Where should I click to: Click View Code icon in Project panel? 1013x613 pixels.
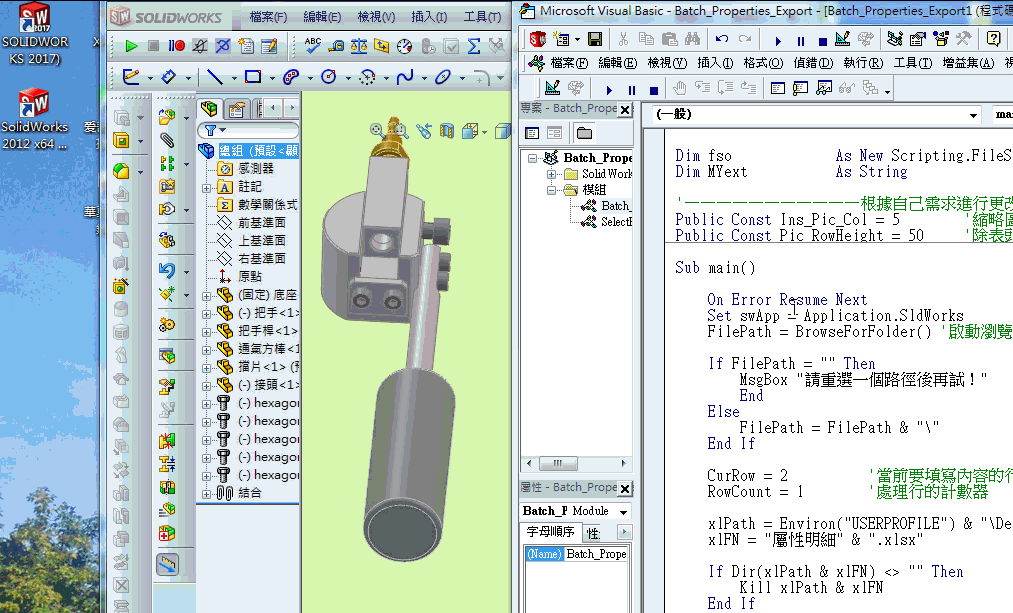pyautogui.click(x=532, y=133)
